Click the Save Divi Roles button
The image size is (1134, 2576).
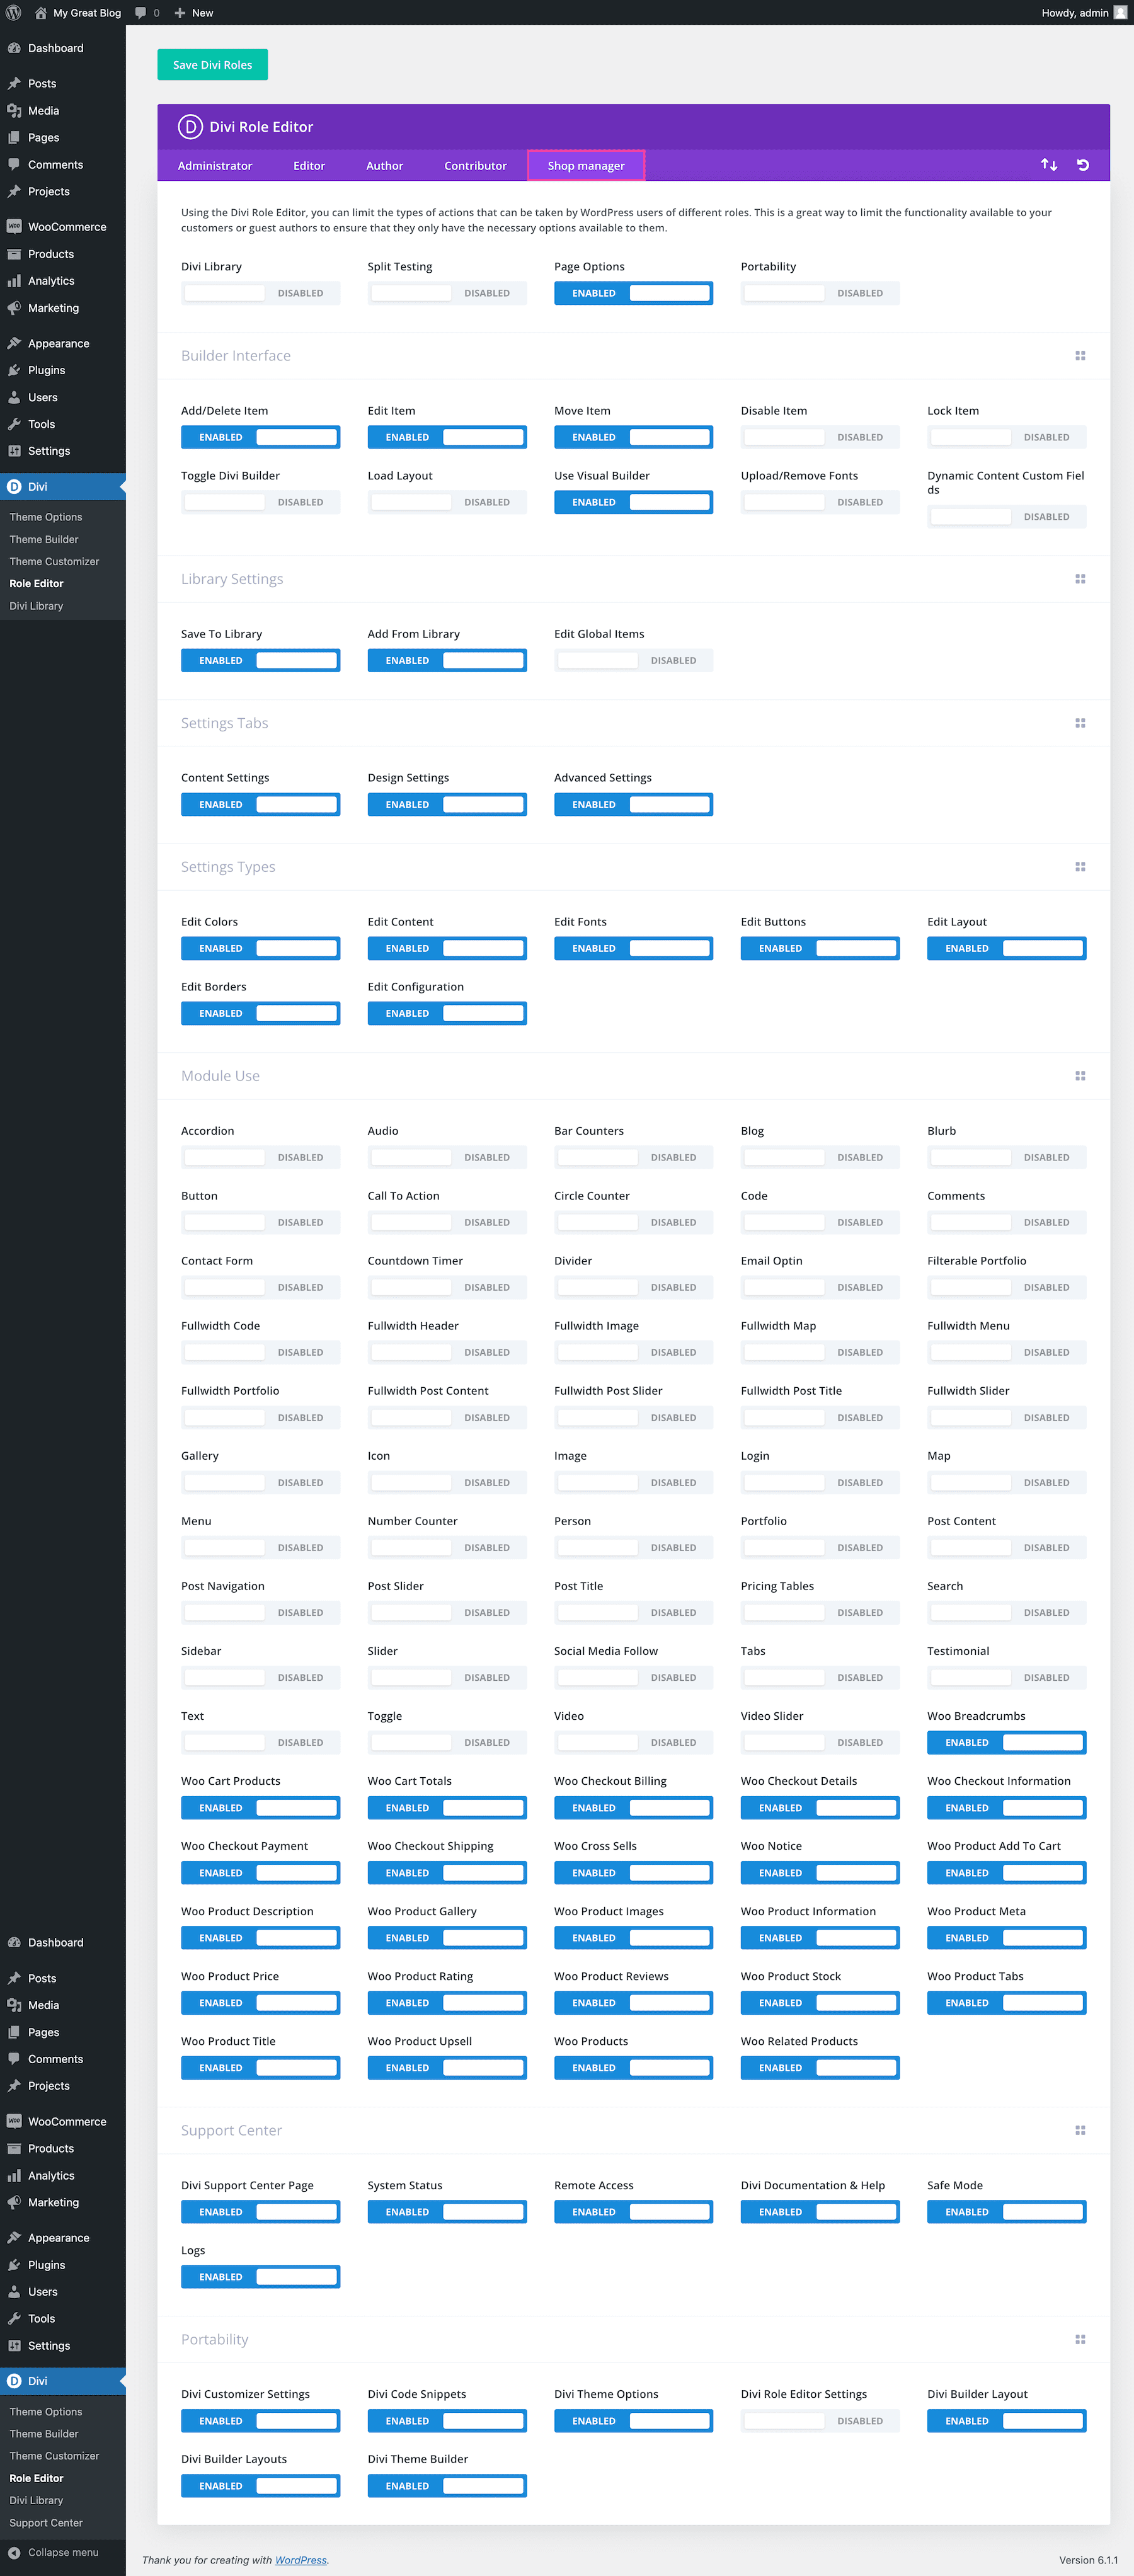click(212, 64)
